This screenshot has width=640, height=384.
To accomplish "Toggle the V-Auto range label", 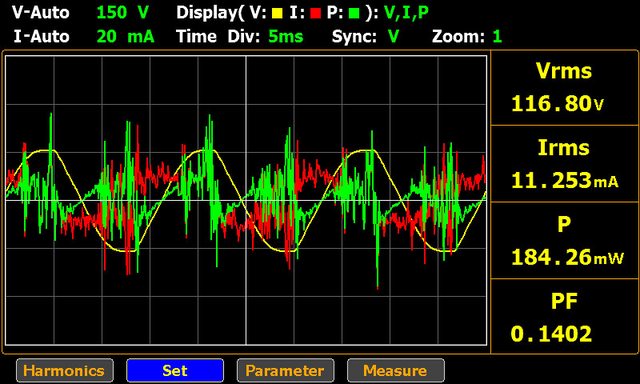I will coord(40,13).
